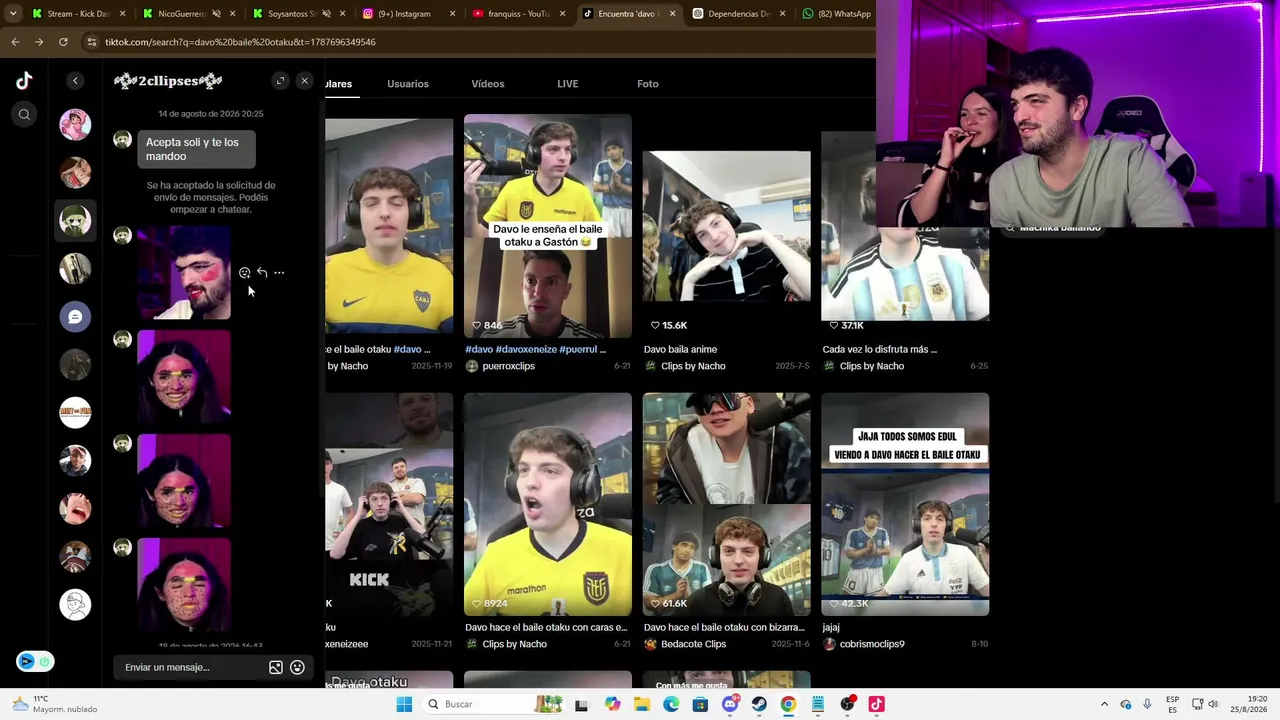Open the video with 8924 likes
This screenshot has height=720, width=1280.
[x=548, y=505]
